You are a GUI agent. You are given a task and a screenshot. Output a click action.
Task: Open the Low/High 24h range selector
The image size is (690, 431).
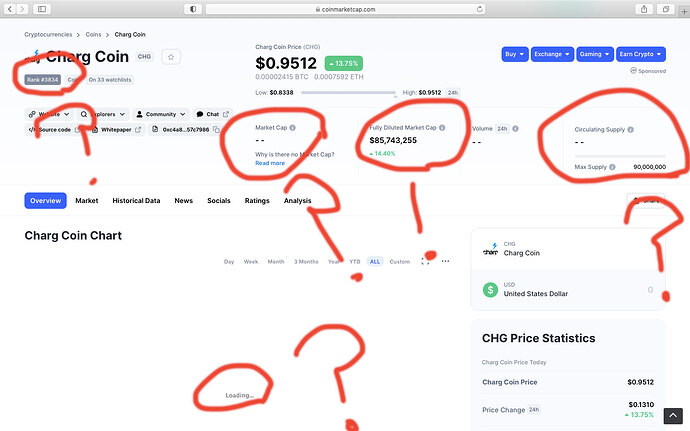(452, 92)
